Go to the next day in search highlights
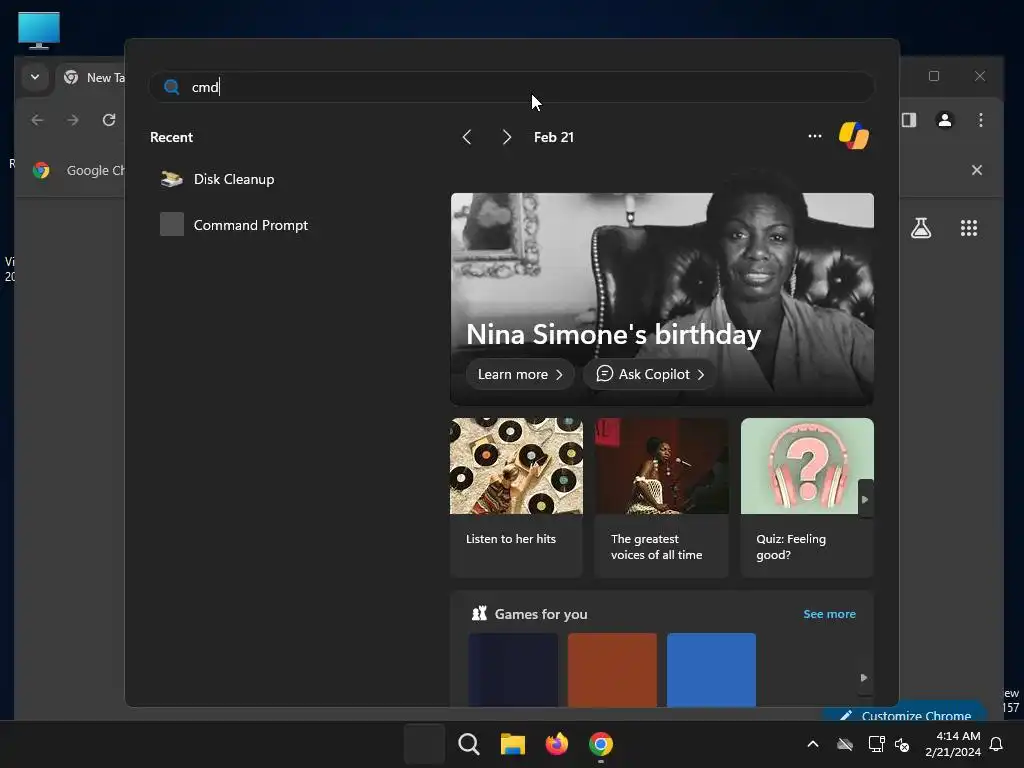Image resolution: width=1024 pixels, height=768 pixels. coord(507,137)
